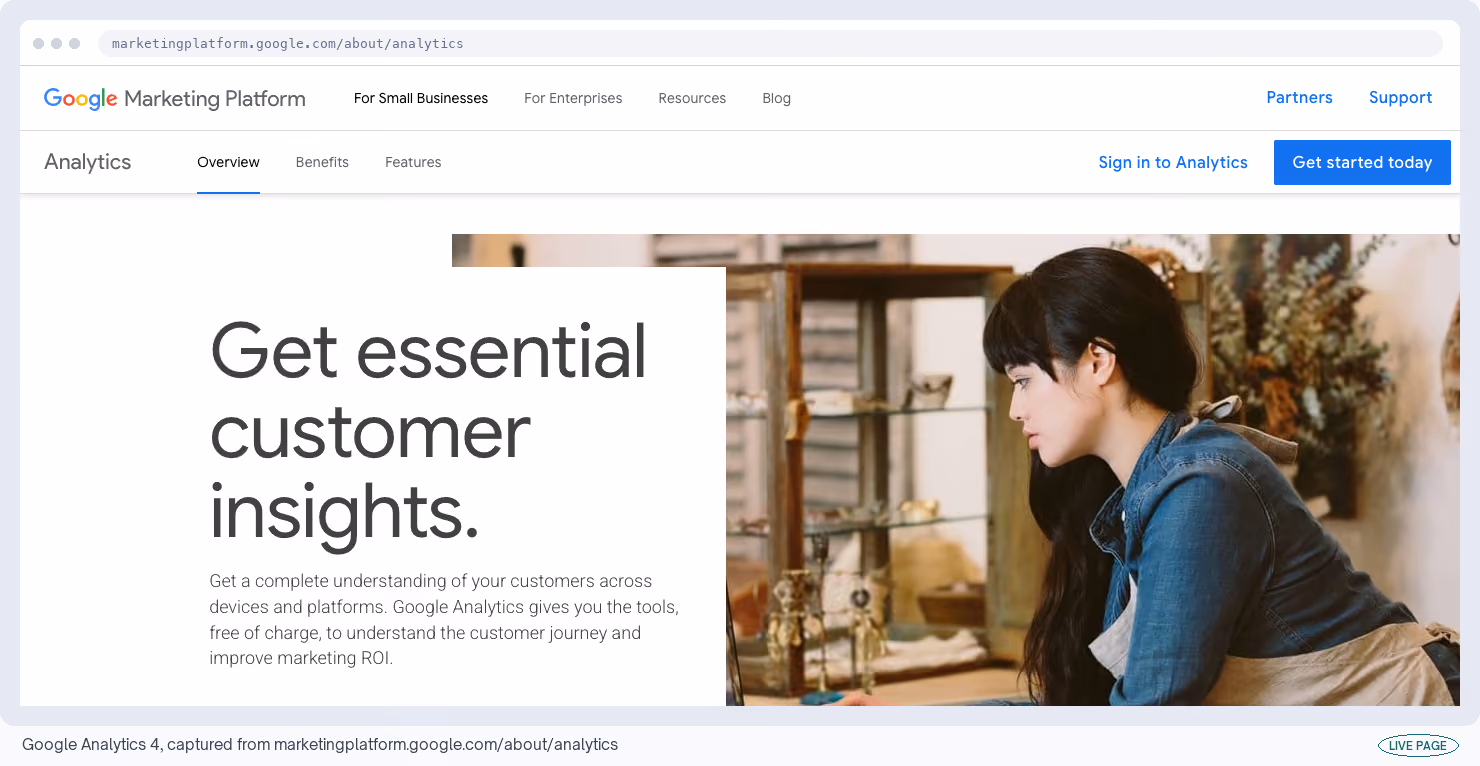Switch to the Features tab
Viewport: 1480px width, 766px height.
[x=413, y=162]
